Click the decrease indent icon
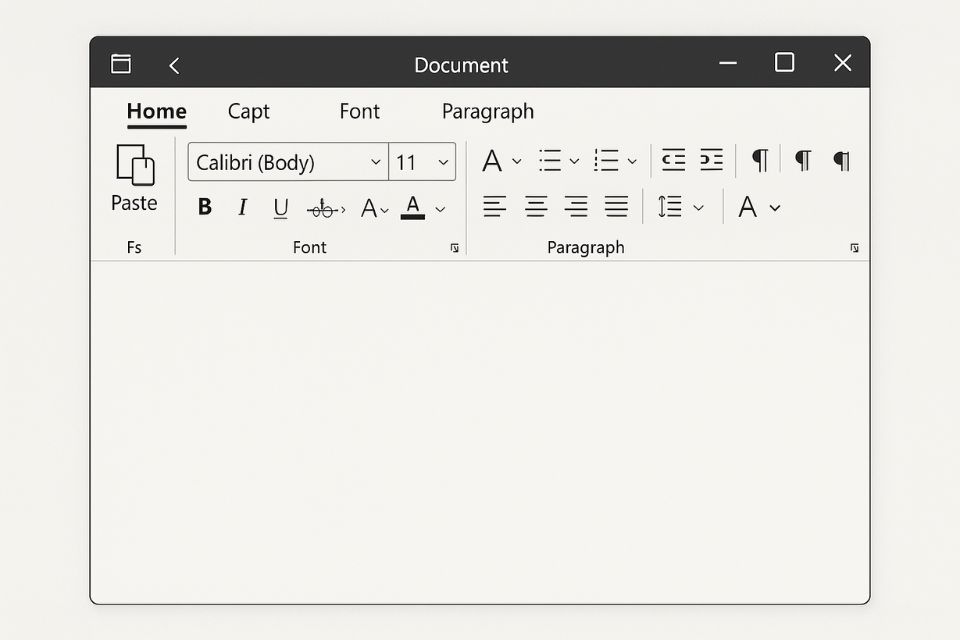This screenshot has height=640, width=960. pyautogui.click(x=673, y=160)
